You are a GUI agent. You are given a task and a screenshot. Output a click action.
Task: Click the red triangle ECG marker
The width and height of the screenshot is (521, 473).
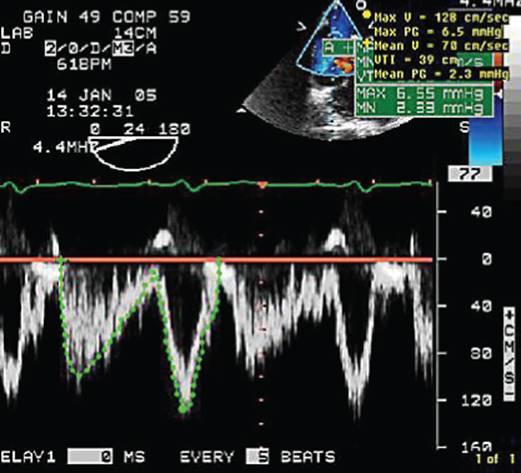coord(262,185)
